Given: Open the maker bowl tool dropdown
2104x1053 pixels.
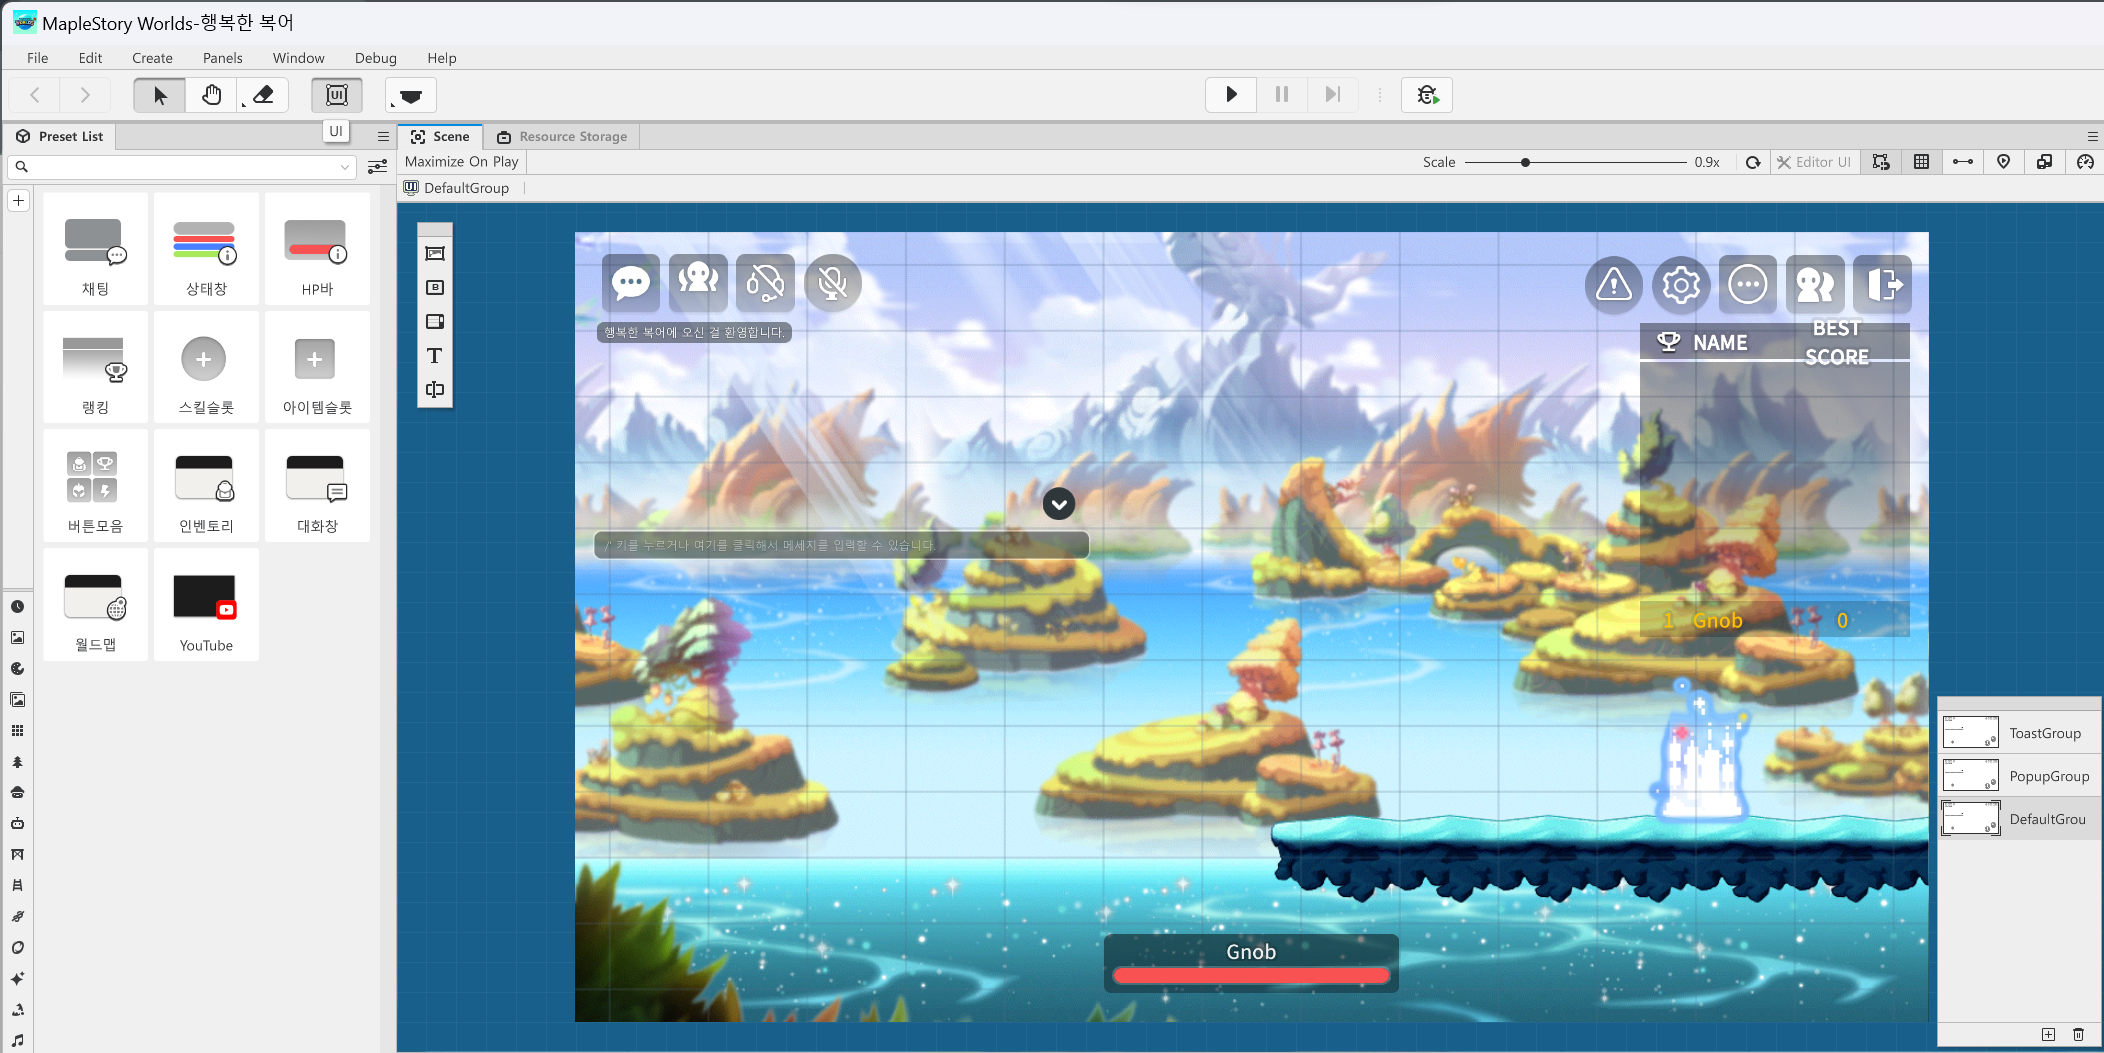Looking at the screenshot, I should coord(411,95).
